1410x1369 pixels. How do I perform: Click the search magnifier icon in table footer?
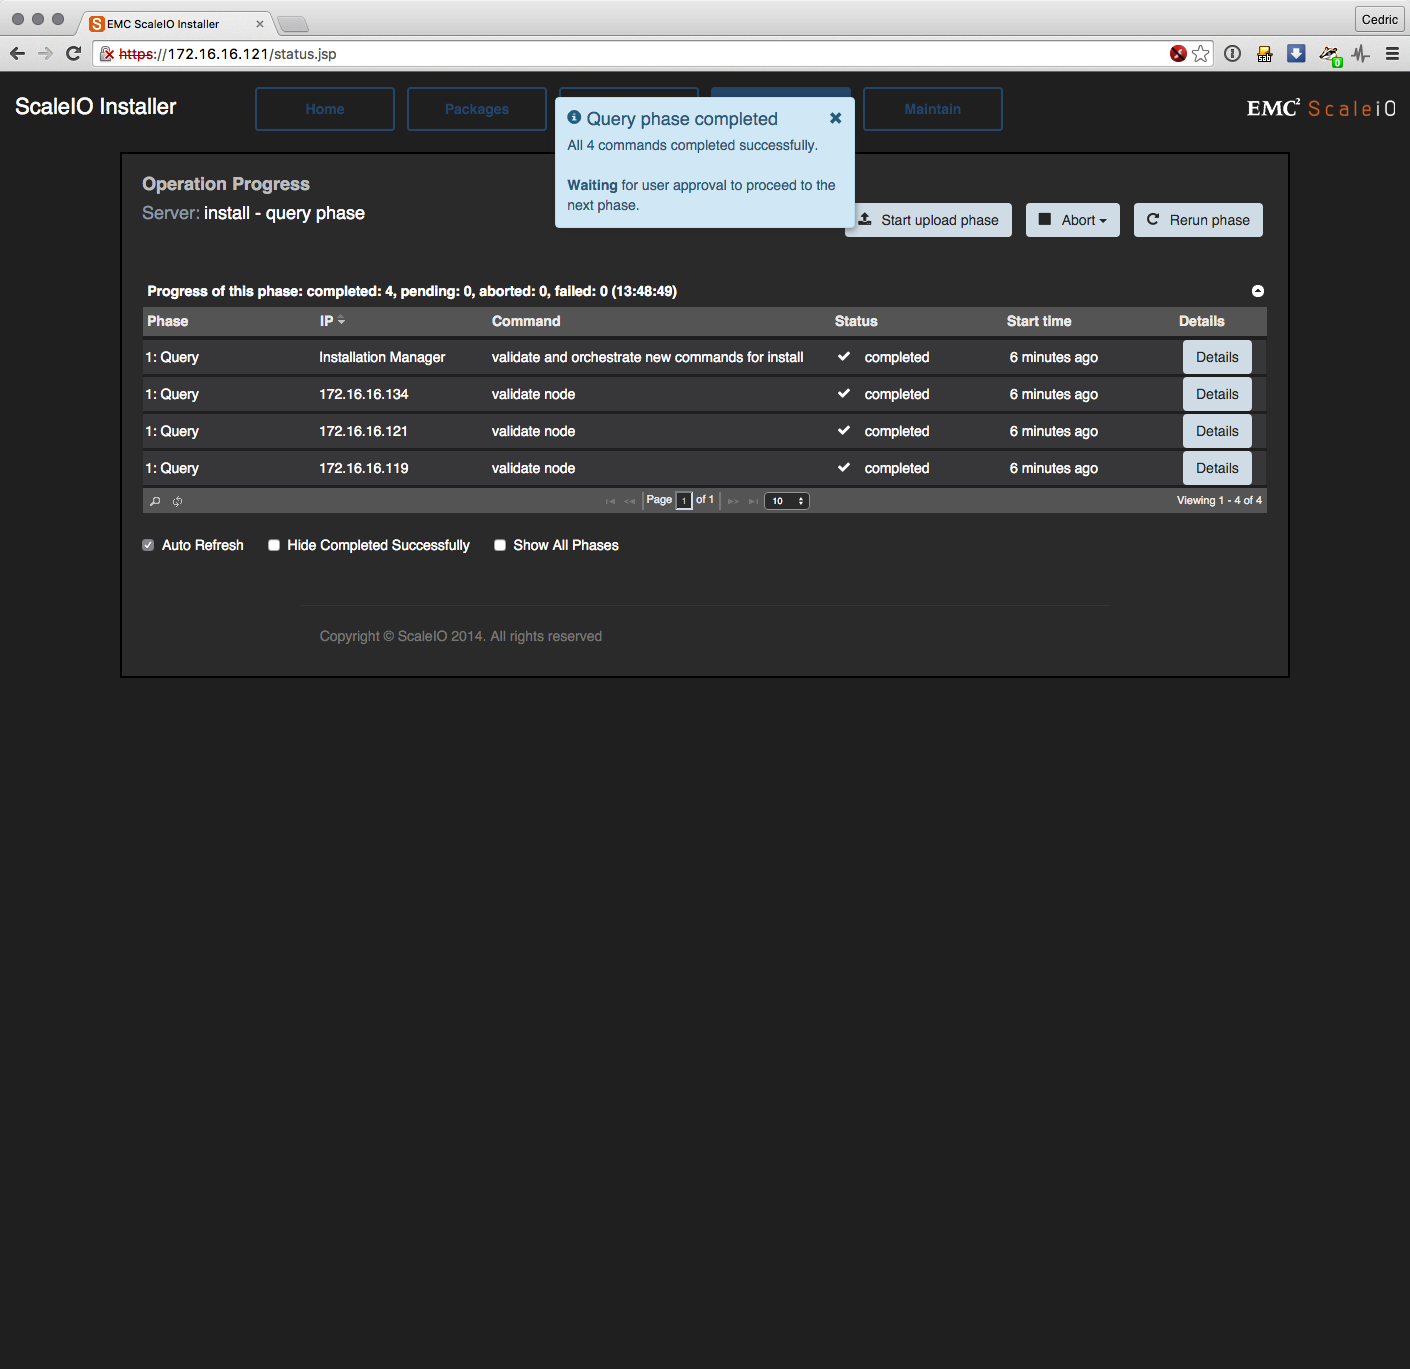(x=155, y=501)
